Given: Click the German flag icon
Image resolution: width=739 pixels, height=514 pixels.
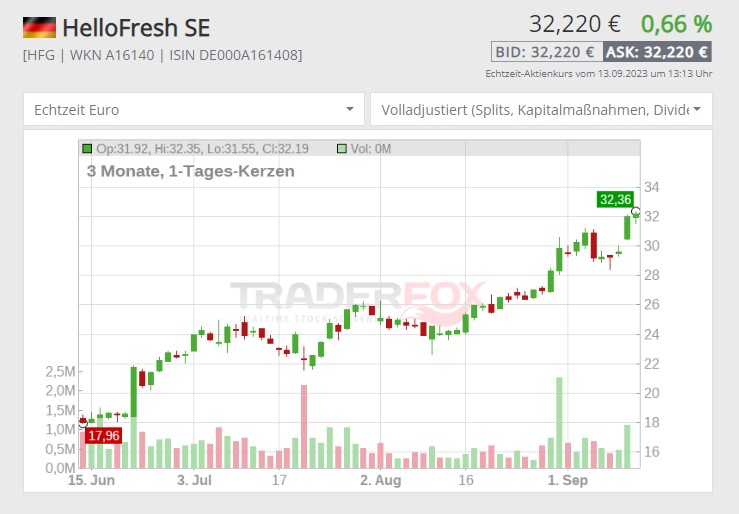Looking at the screenshot, I should pos(39,27).
